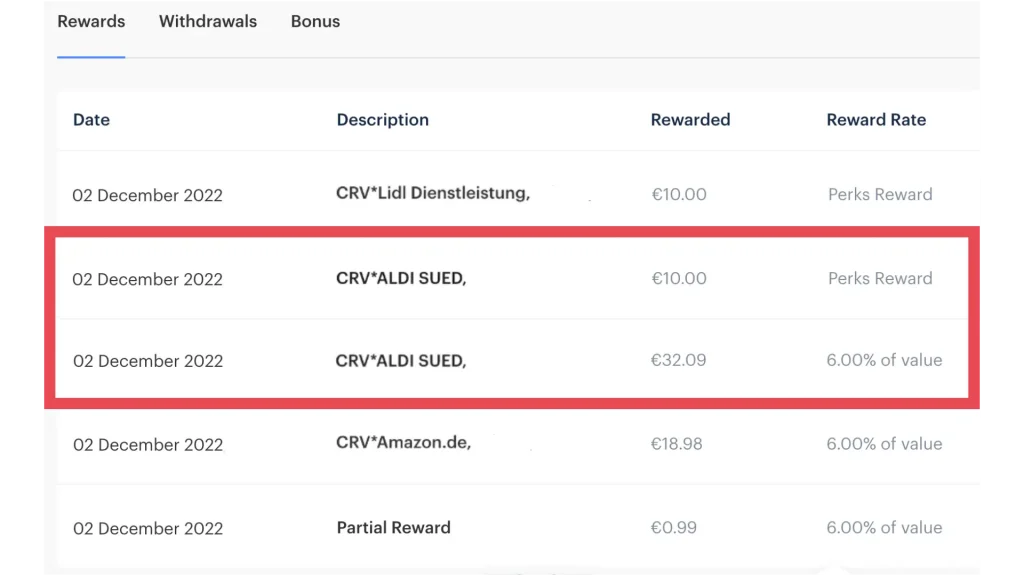Click the Description column header

(x=382, y=120)
